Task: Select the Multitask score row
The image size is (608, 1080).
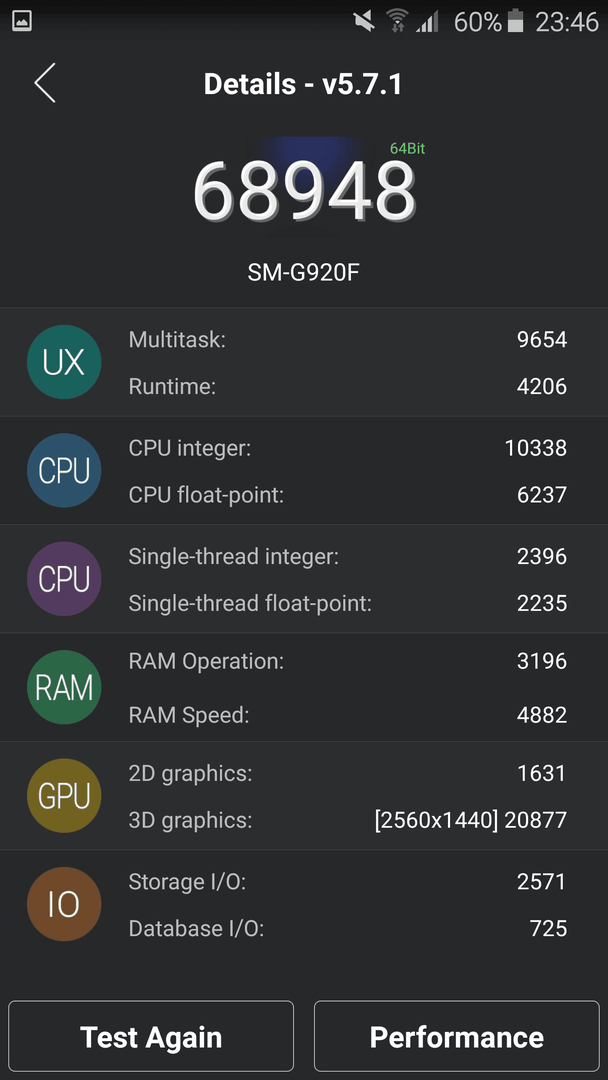Action: (x=347, y=339)
